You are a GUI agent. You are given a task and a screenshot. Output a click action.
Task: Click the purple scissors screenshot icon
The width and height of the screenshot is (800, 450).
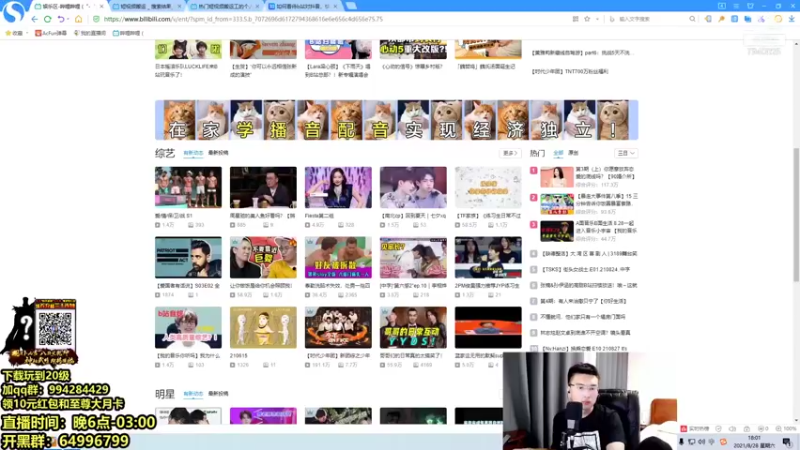(x=761, y=19)
